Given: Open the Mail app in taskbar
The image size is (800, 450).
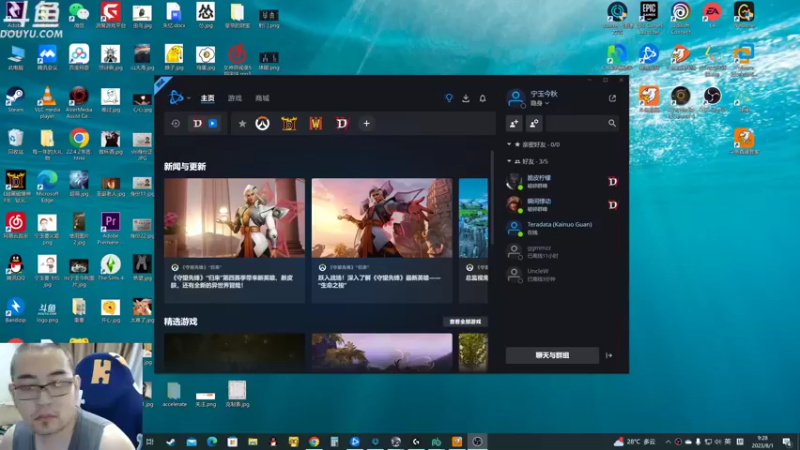Looking at the screenshot, I should click(x=191, y=442).
